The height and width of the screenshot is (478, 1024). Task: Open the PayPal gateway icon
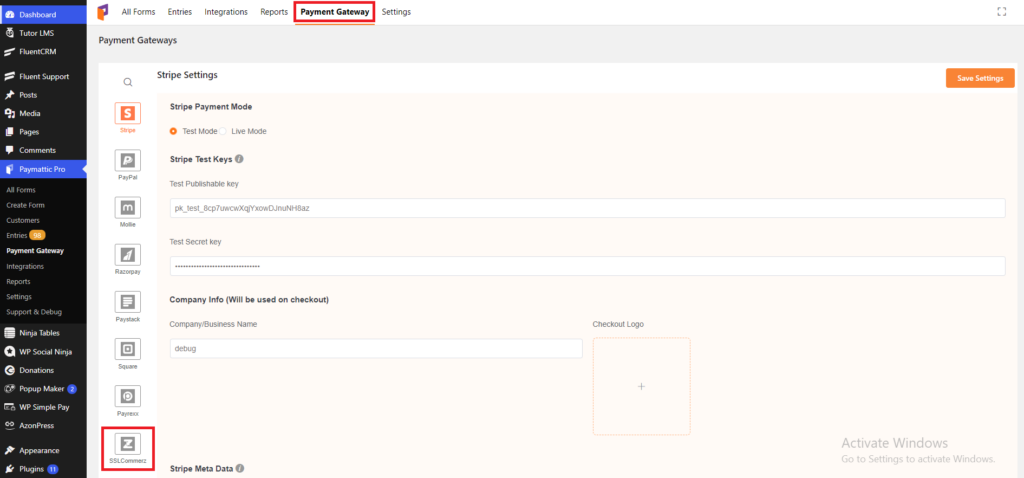(x=127, y=160)
